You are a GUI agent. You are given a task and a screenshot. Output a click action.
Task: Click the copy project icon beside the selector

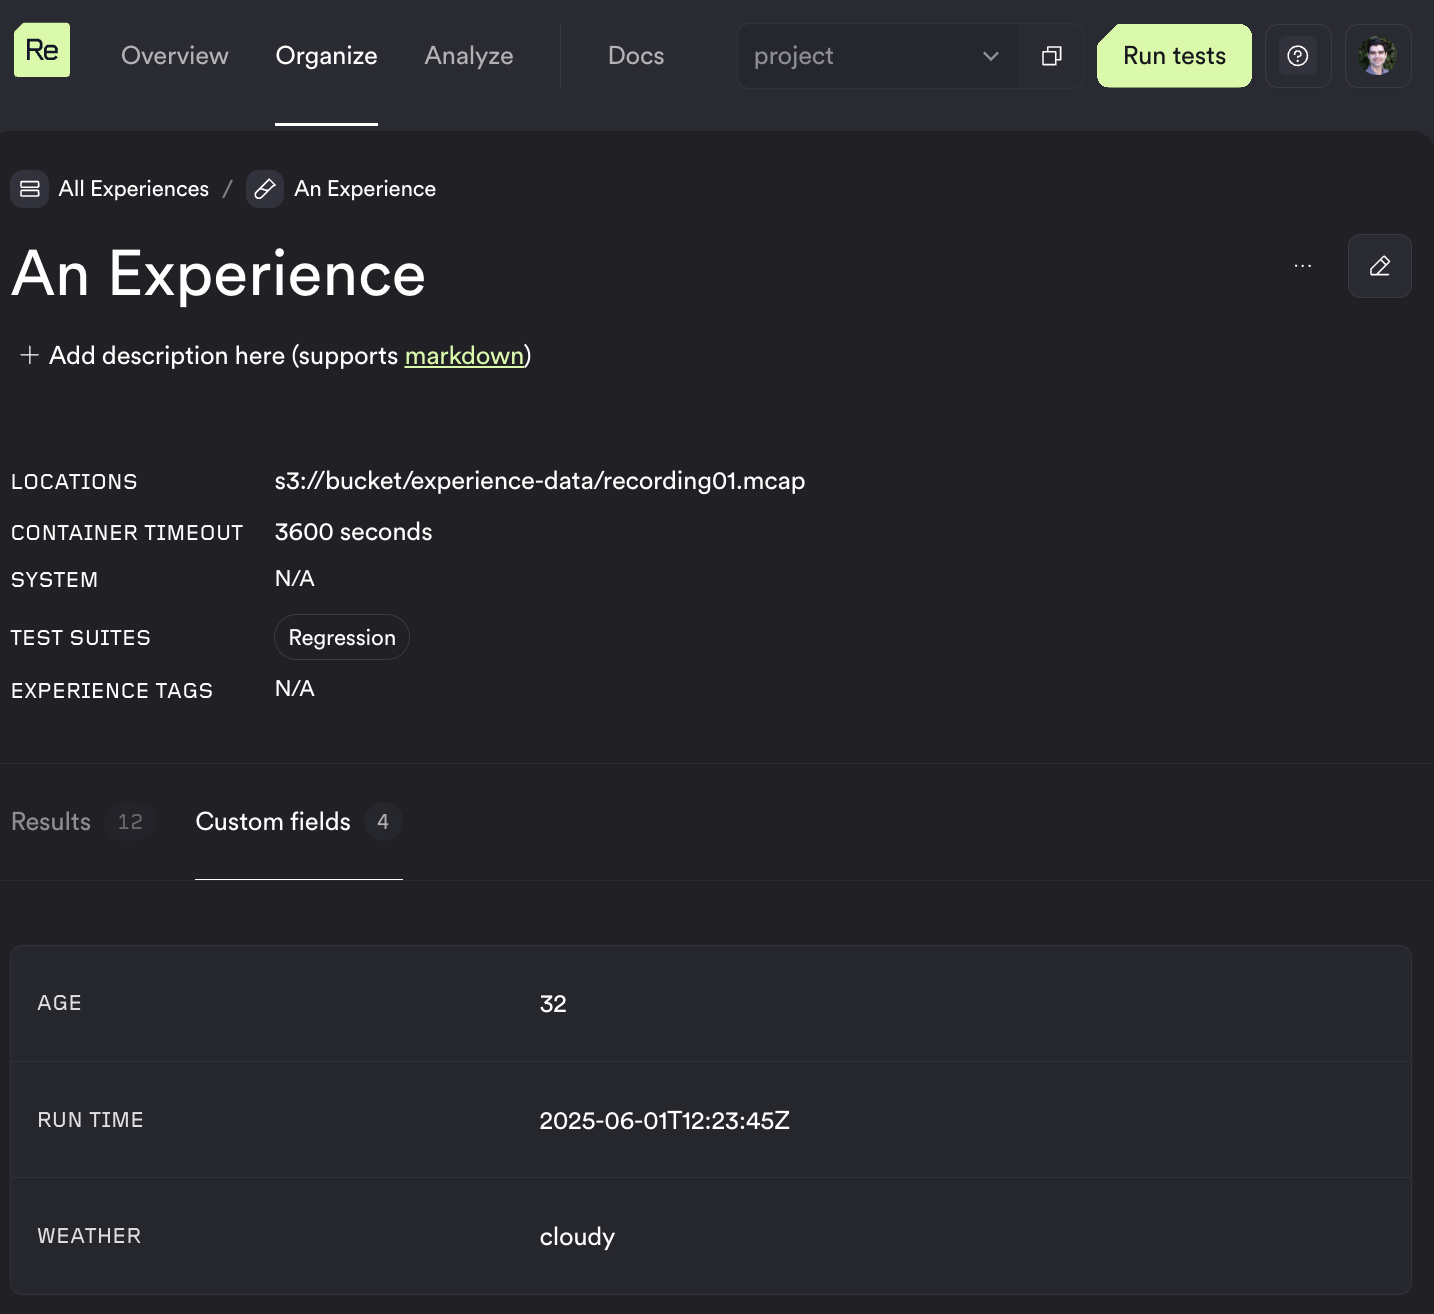tap(1051, 56)
